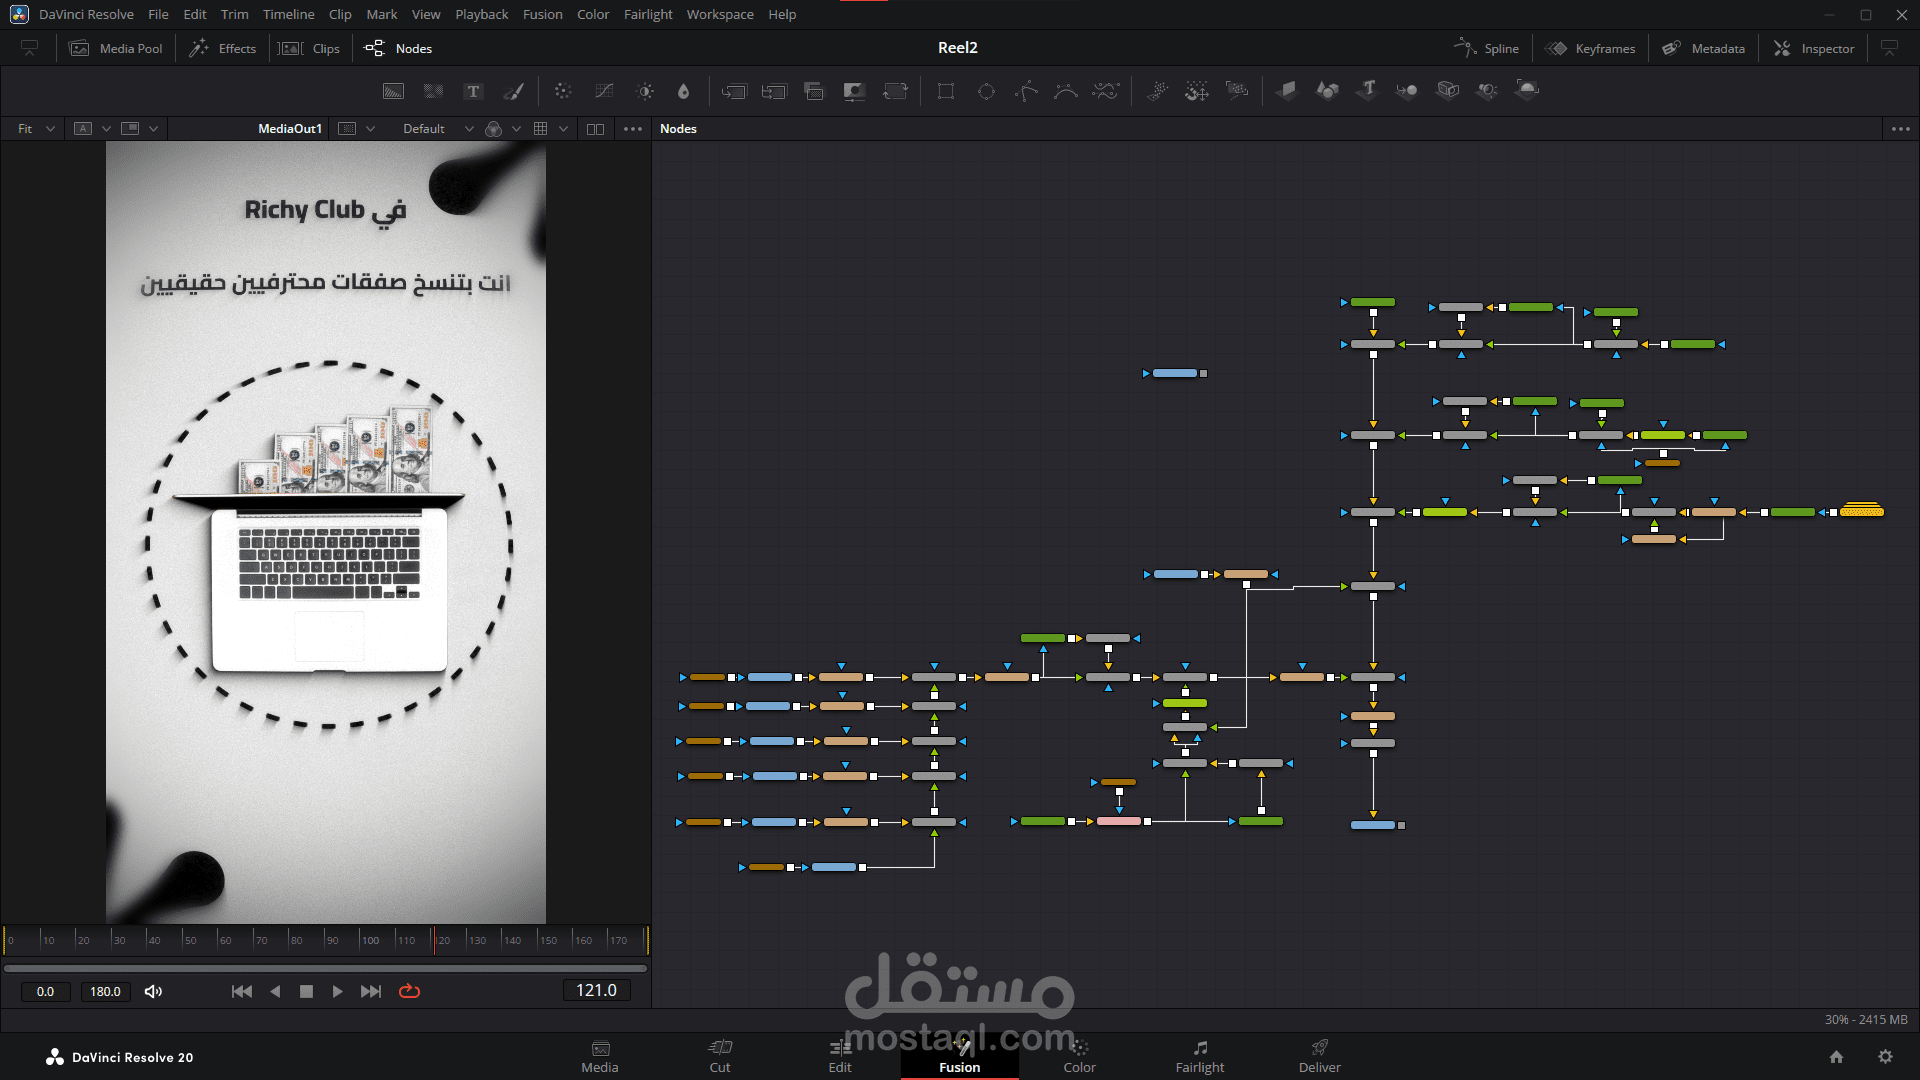Screen dimensions: 1920x1080
Task: Add a Background node from toolbar
Action: tap(393, 91)
